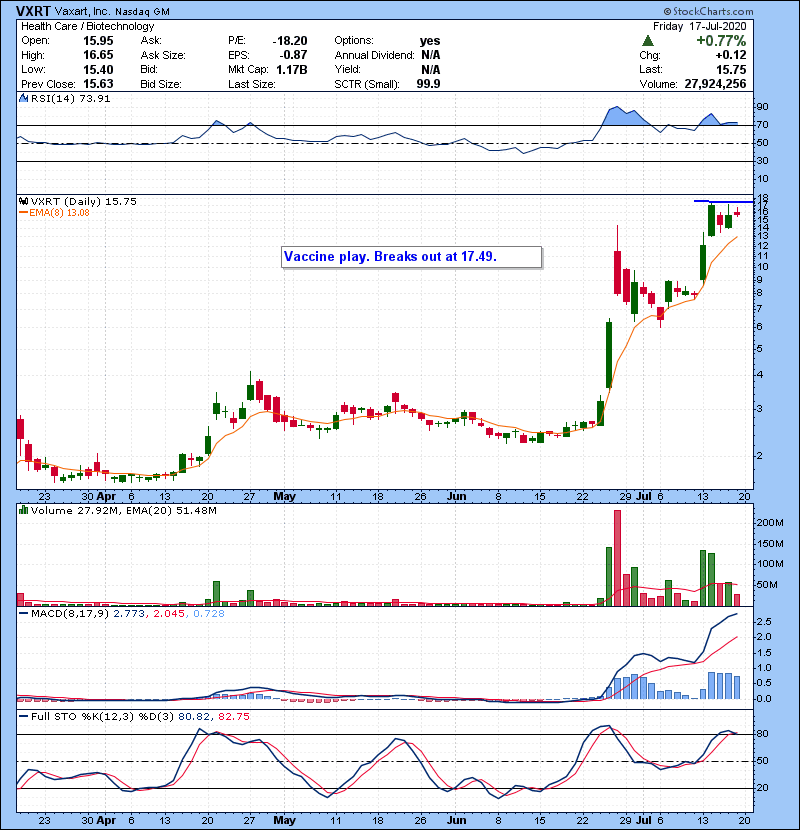Click the Mkt Cap value 1.17B
800x830 pixels.
(292, 69)
